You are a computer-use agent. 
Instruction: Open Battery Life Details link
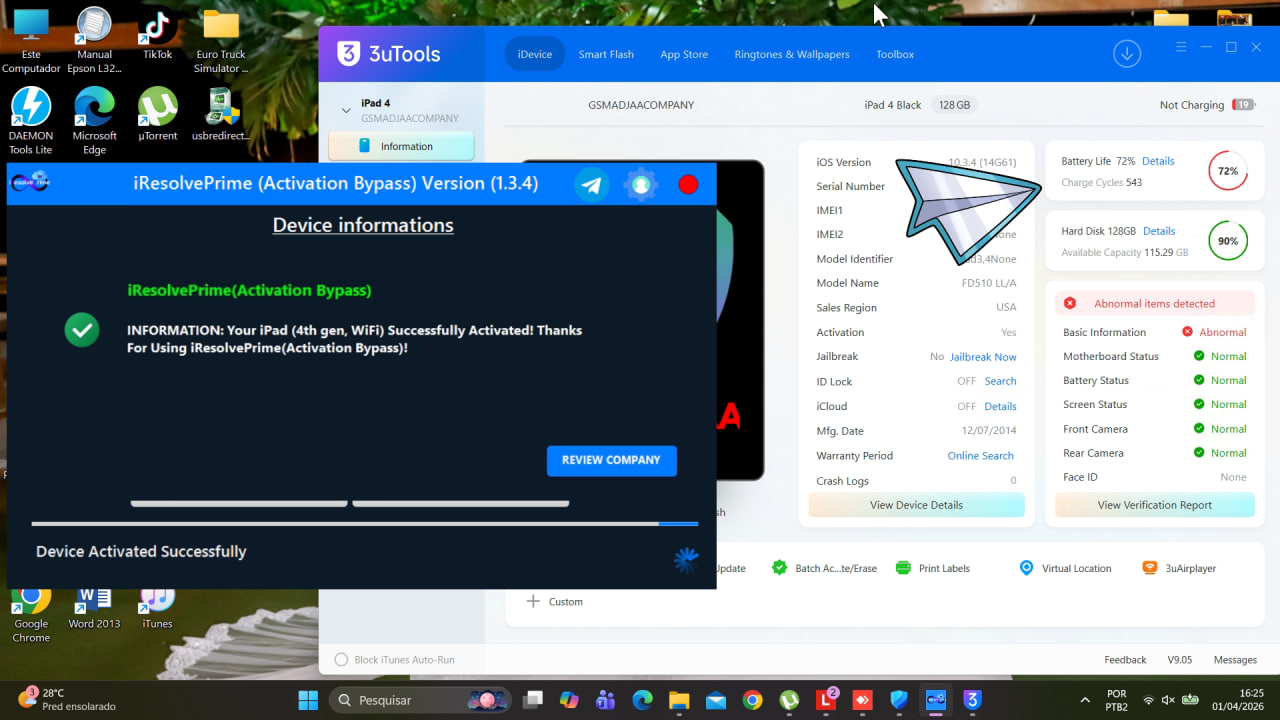(1158, 161)
